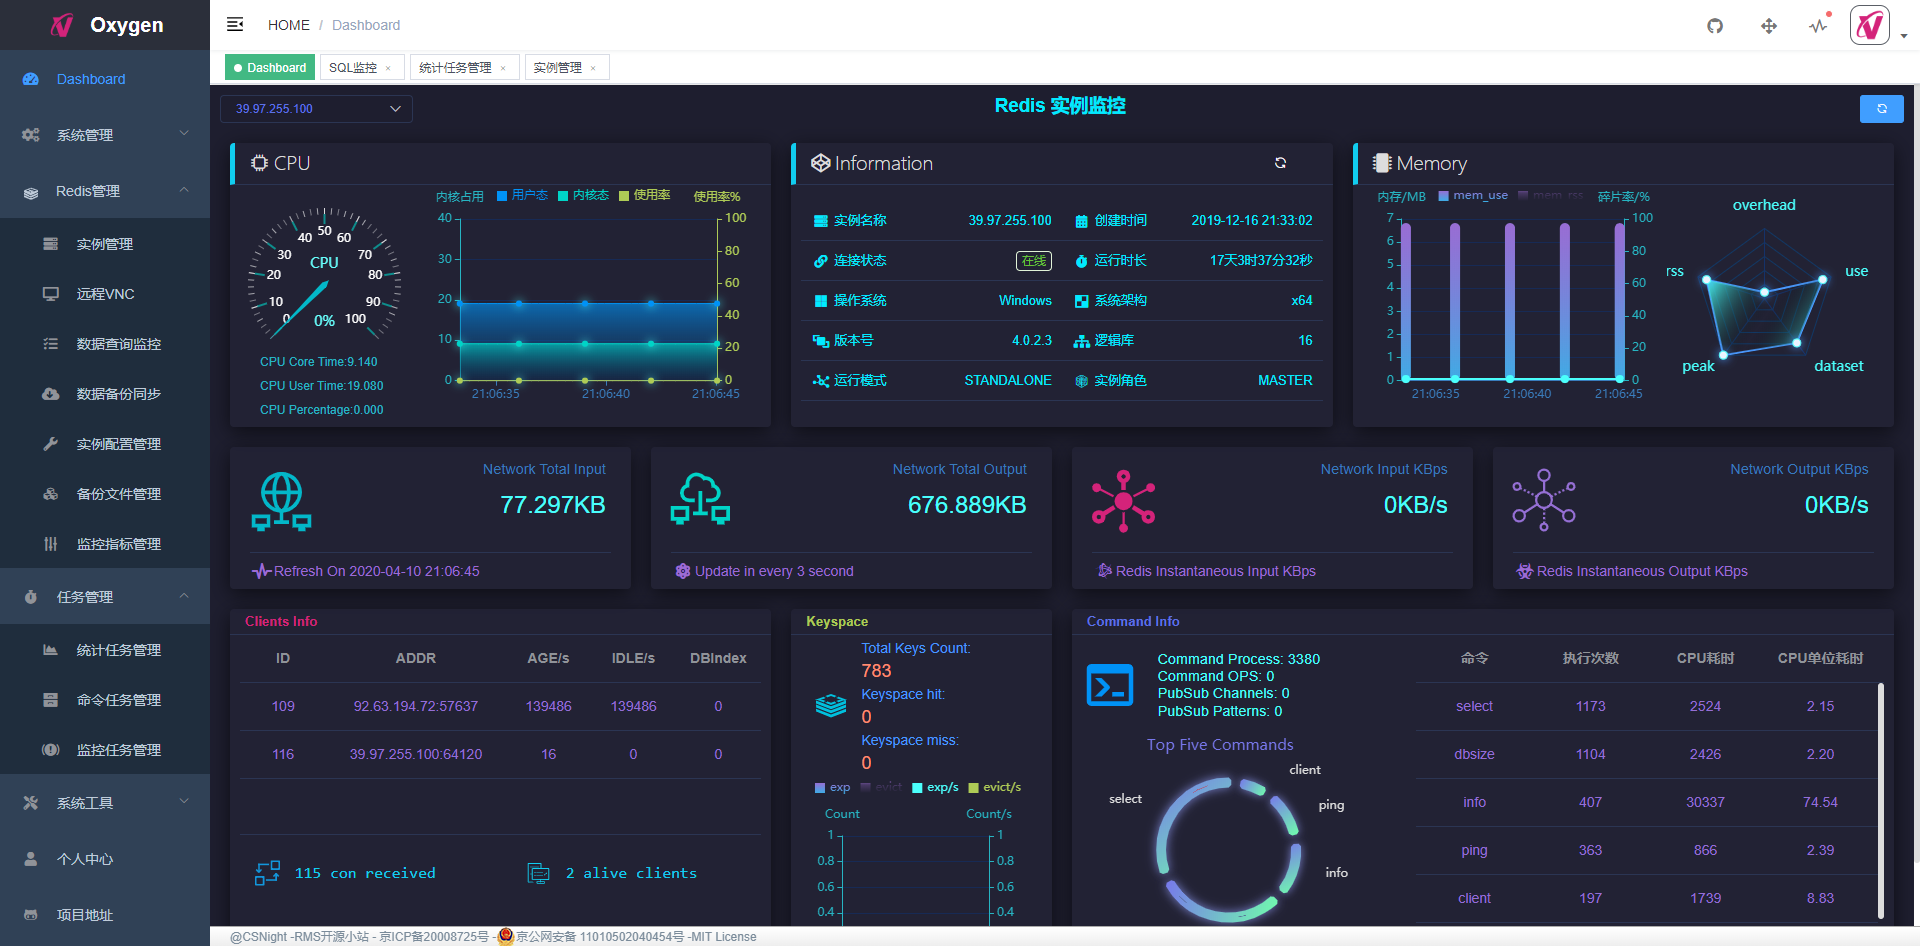Click the 实例管理 sidebar icon
This screenshot has height=946, width=1920.
click(x=51, y=244)
